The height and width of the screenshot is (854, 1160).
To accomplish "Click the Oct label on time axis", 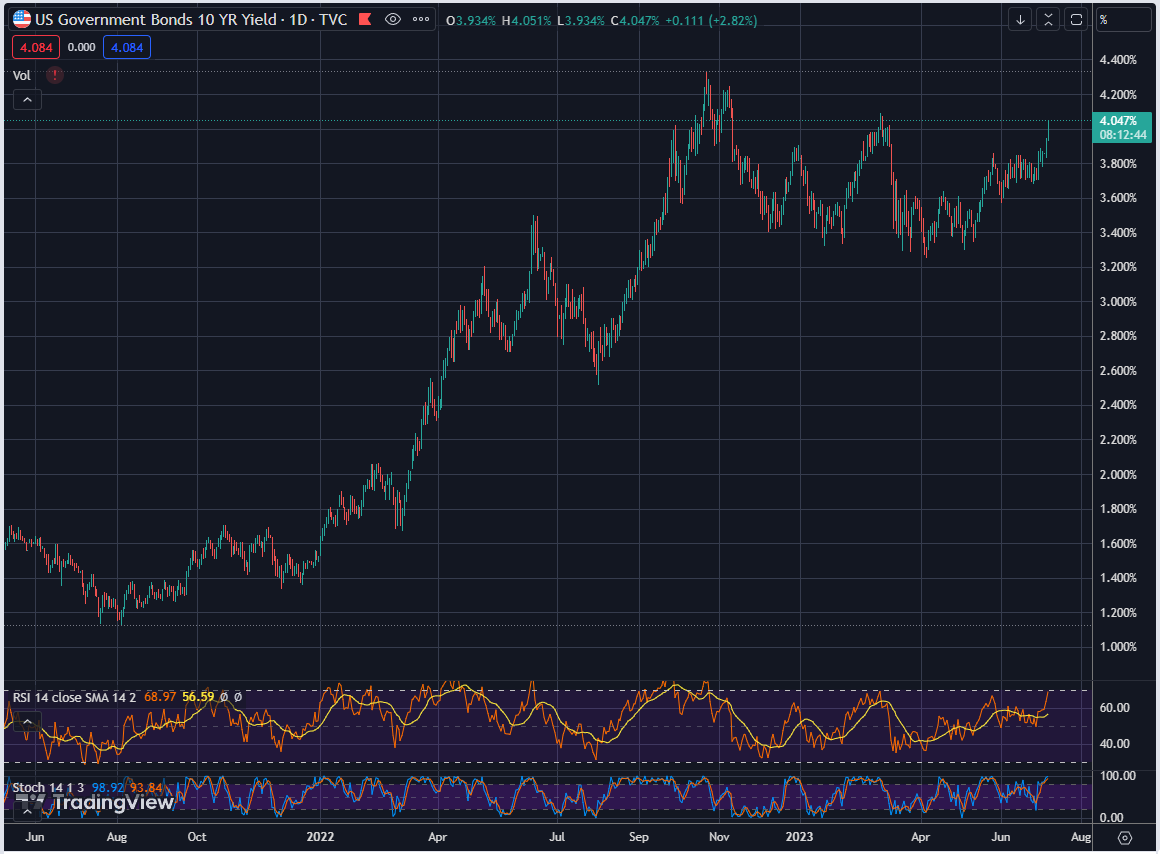I will pos(197,837).
